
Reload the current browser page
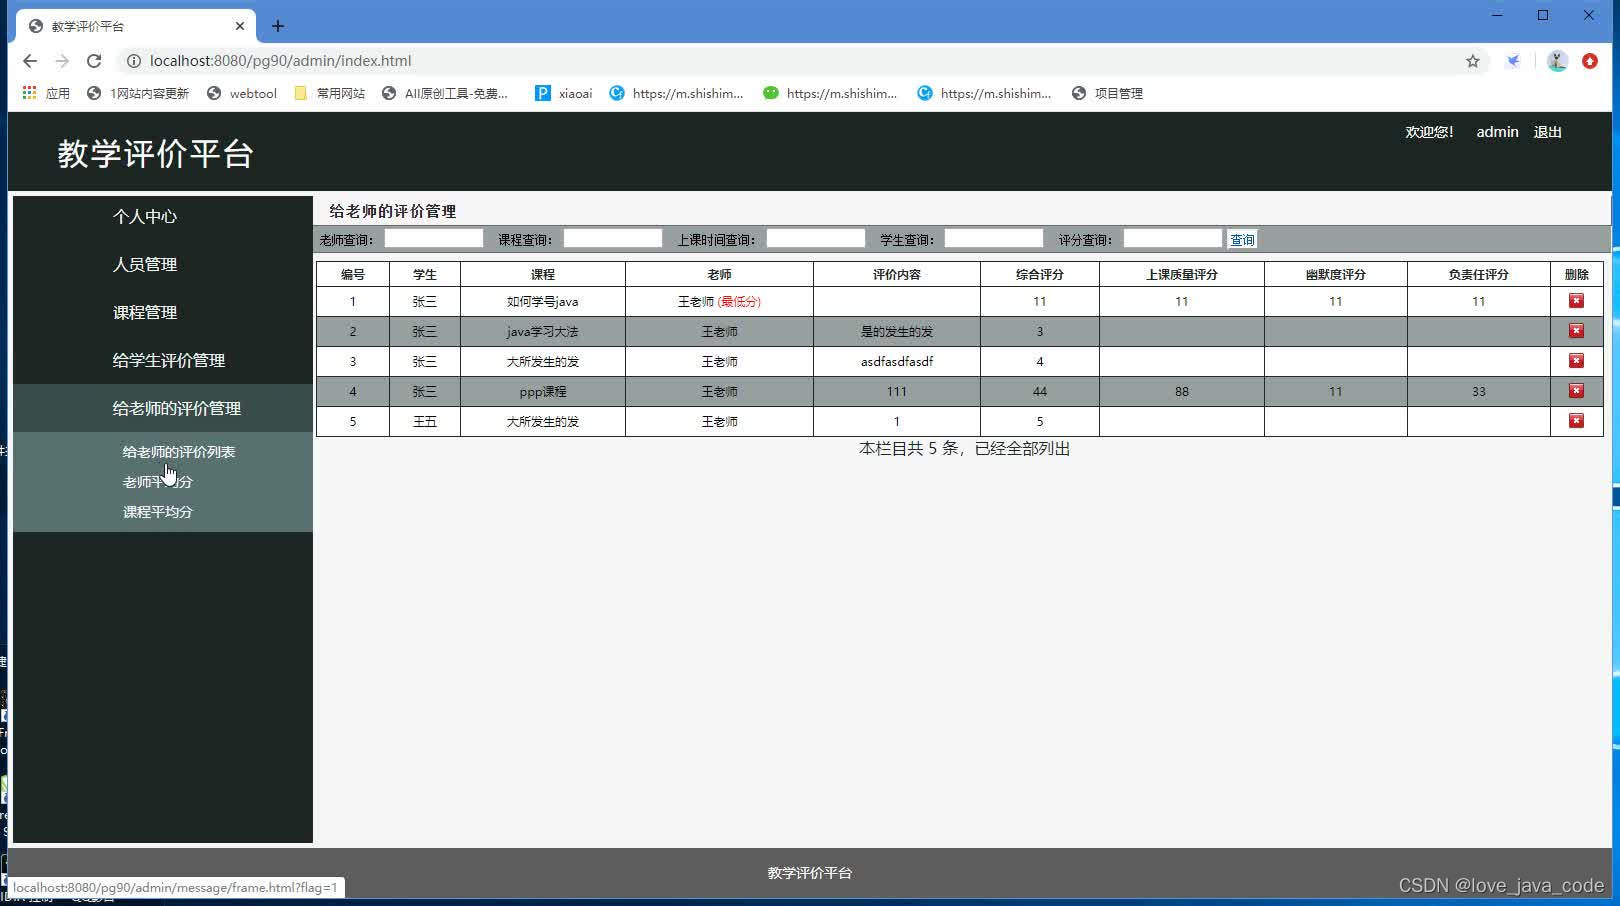(94, 61)
